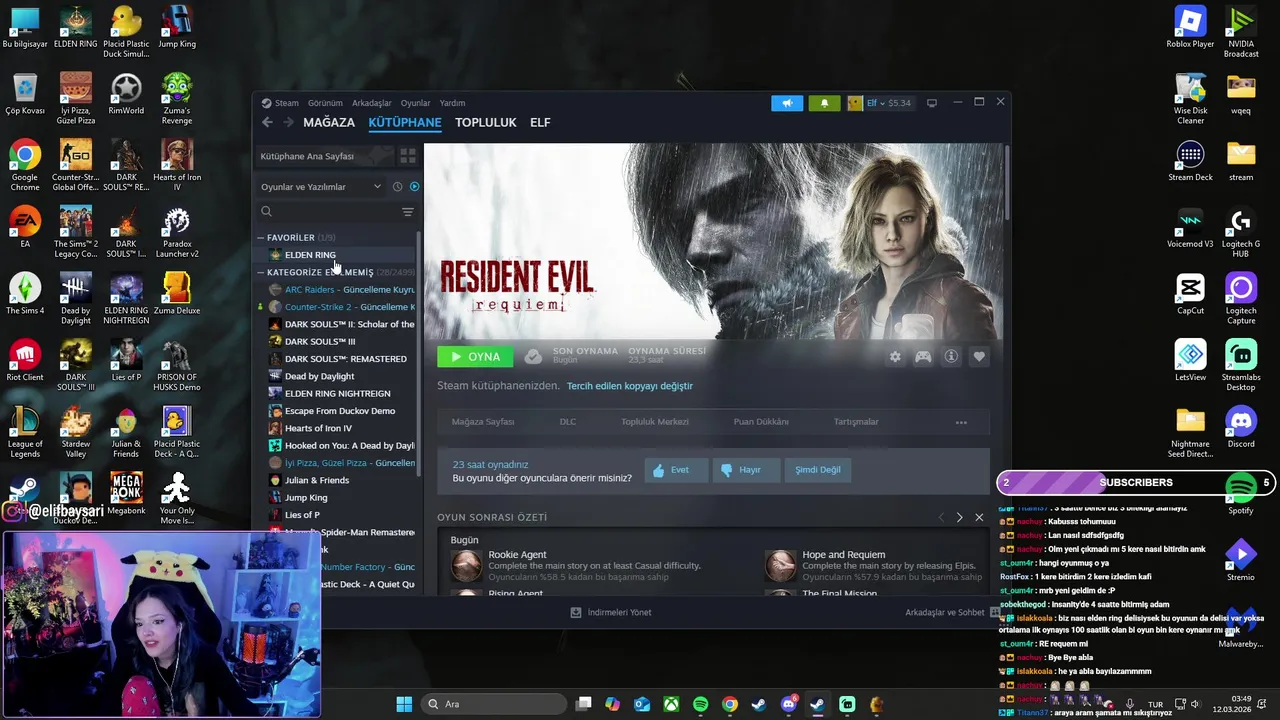Recommend the game with Evet button
1280x720 pixels.
(676, 470)
